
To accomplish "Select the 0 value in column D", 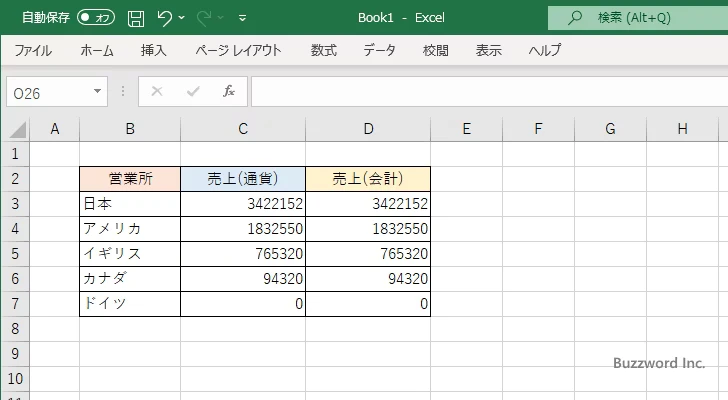I will pyautogui.click(x=368, y=304).
